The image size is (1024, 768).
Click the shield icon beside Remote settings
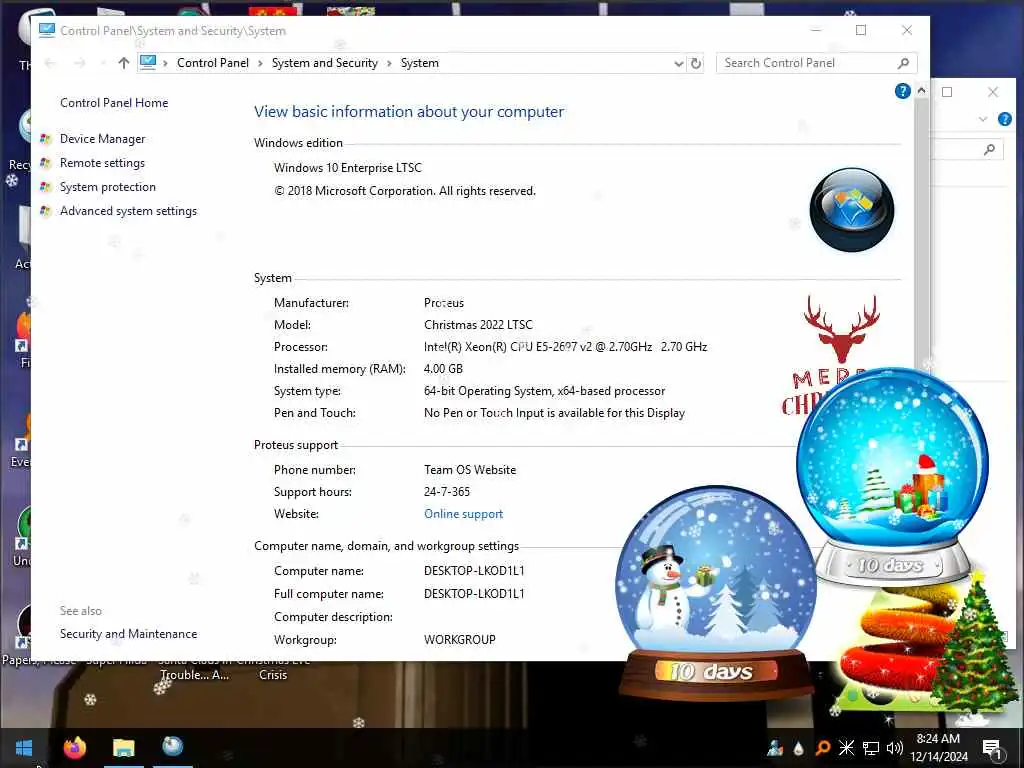(x=45, y=163)
